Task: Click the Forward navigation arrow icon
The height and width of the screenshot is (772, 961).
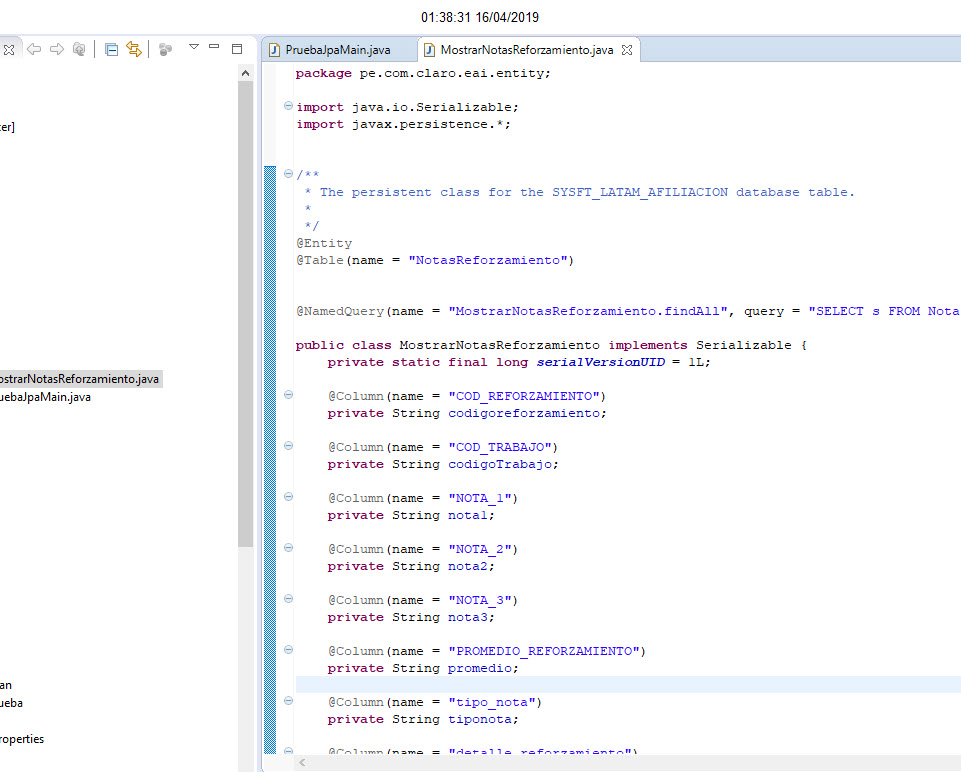Action: (57, 49)
